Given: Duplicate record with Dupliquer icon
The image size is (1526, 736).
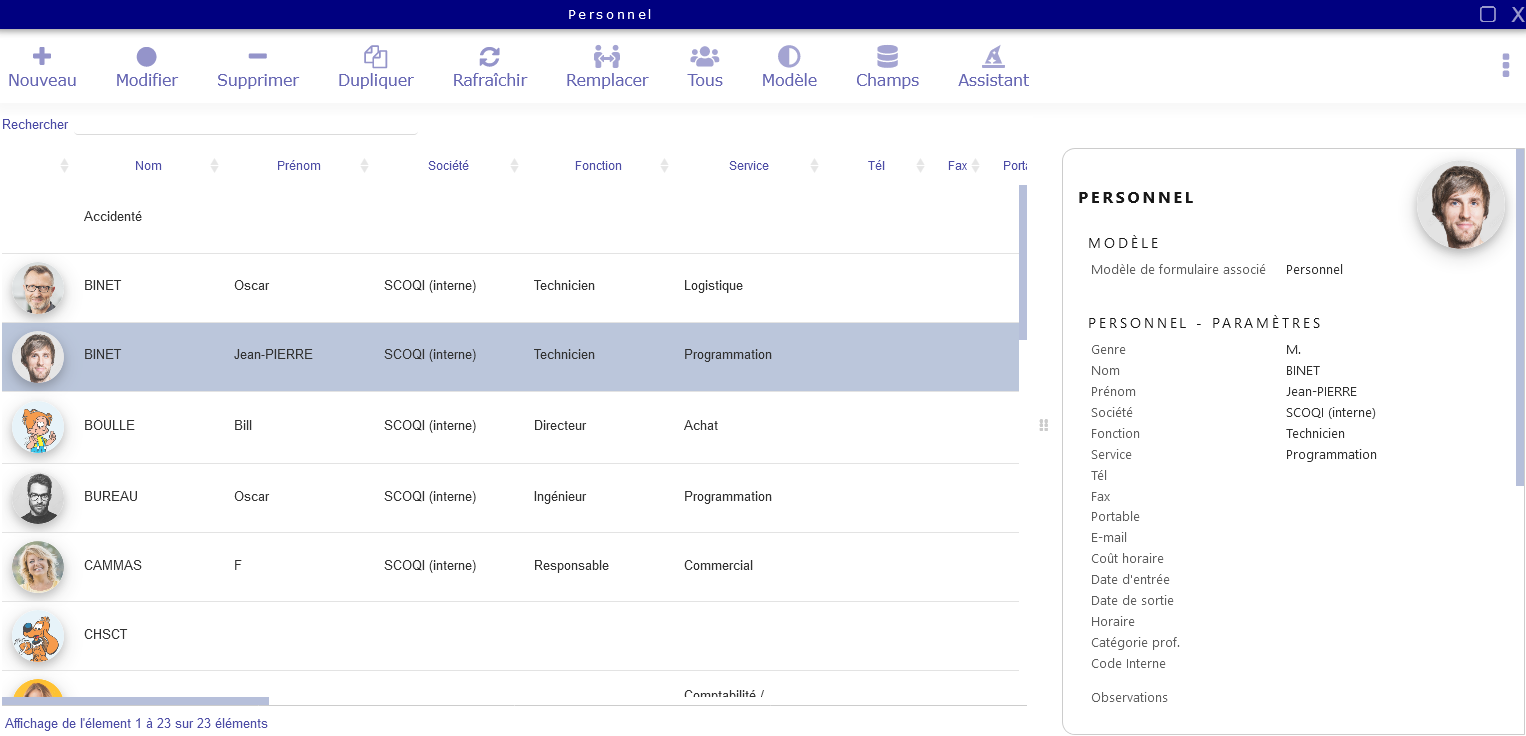Looking at the screenshot, I should pyautogui.click(x=375, y=57).
